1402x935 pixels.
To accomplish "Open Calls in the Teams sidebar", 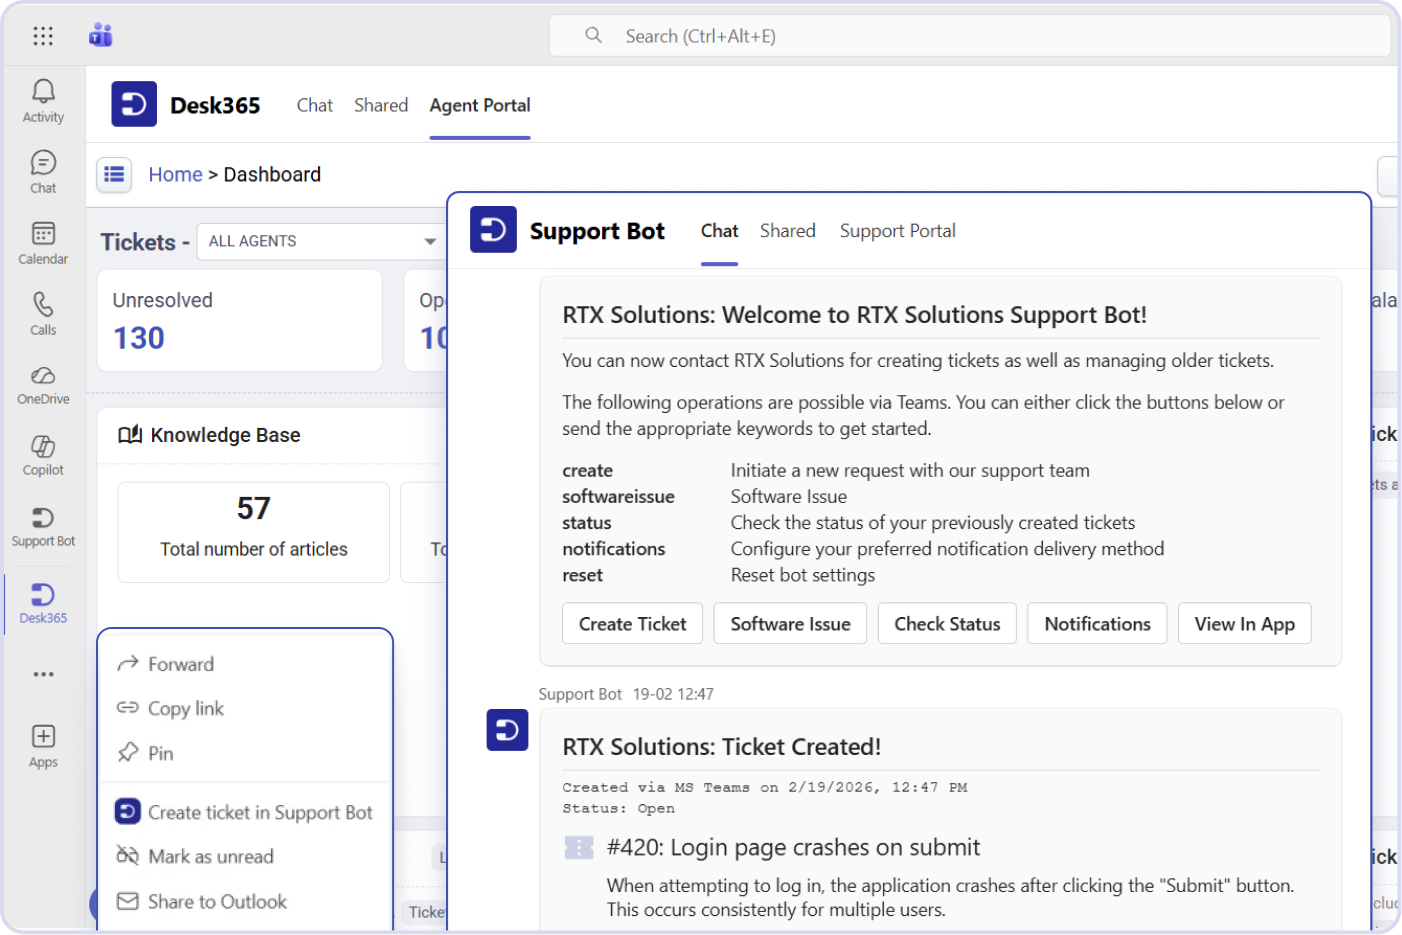I will 43,314.
